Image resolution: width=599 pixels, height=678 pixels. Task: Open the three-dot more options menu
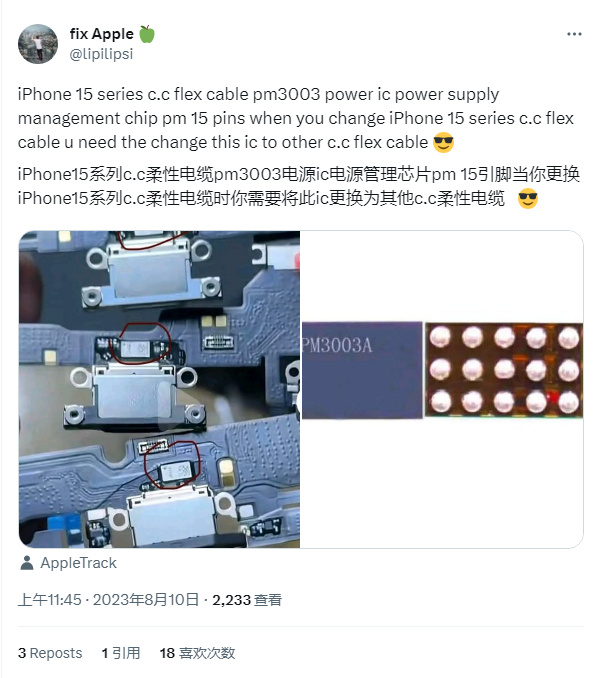click(x=574, y=34)
